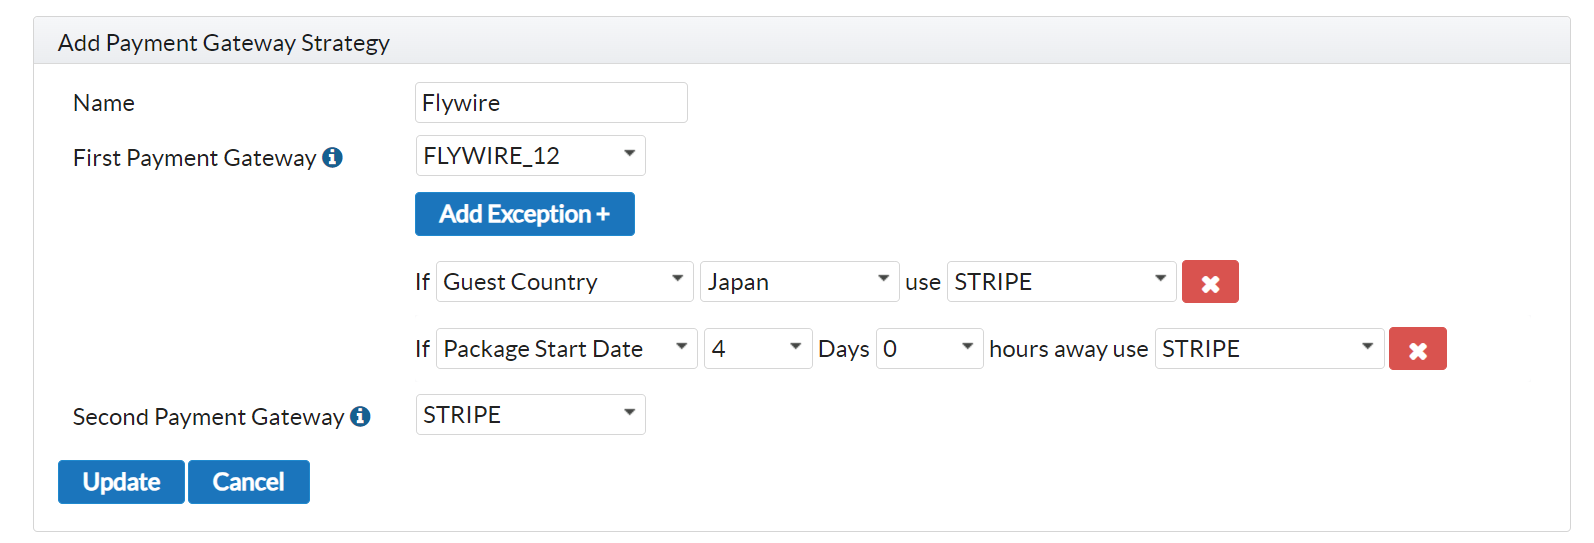This screenshot has width=1594, height=543.
Task: Click the Second Payment Gateway label text
Action: [x=208, y=417]
